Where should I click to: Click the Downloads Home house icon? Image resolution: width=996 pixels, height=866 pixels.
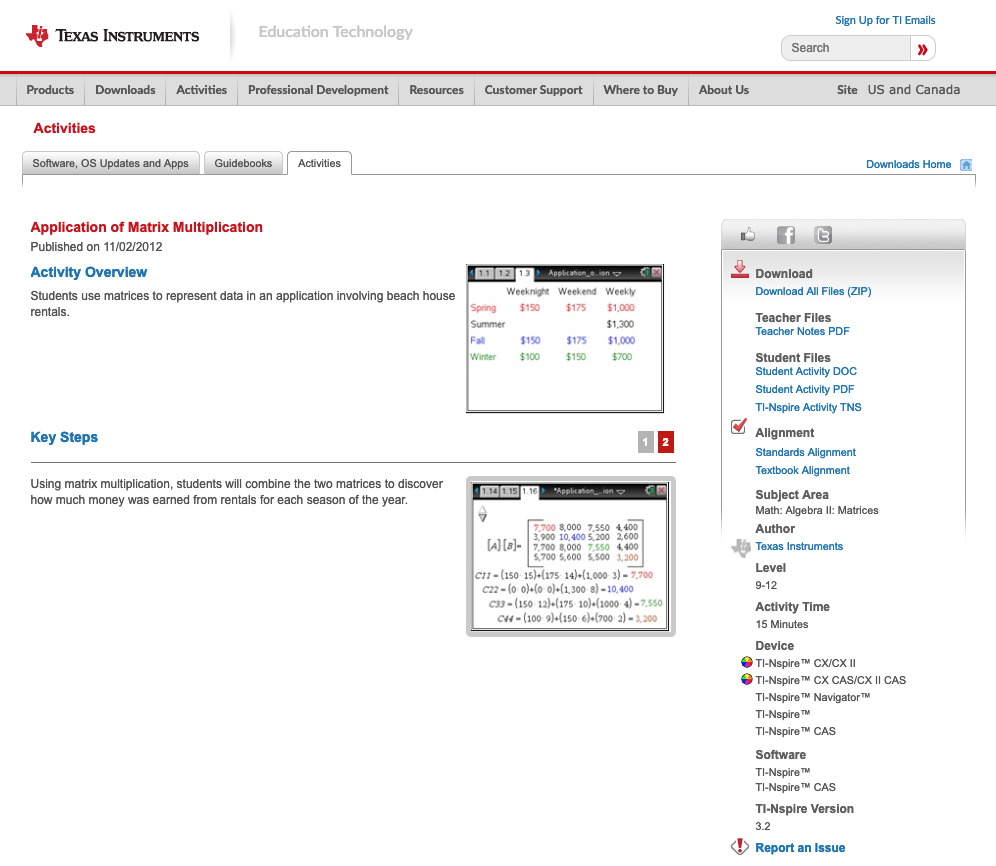click(x=965, y=165)
